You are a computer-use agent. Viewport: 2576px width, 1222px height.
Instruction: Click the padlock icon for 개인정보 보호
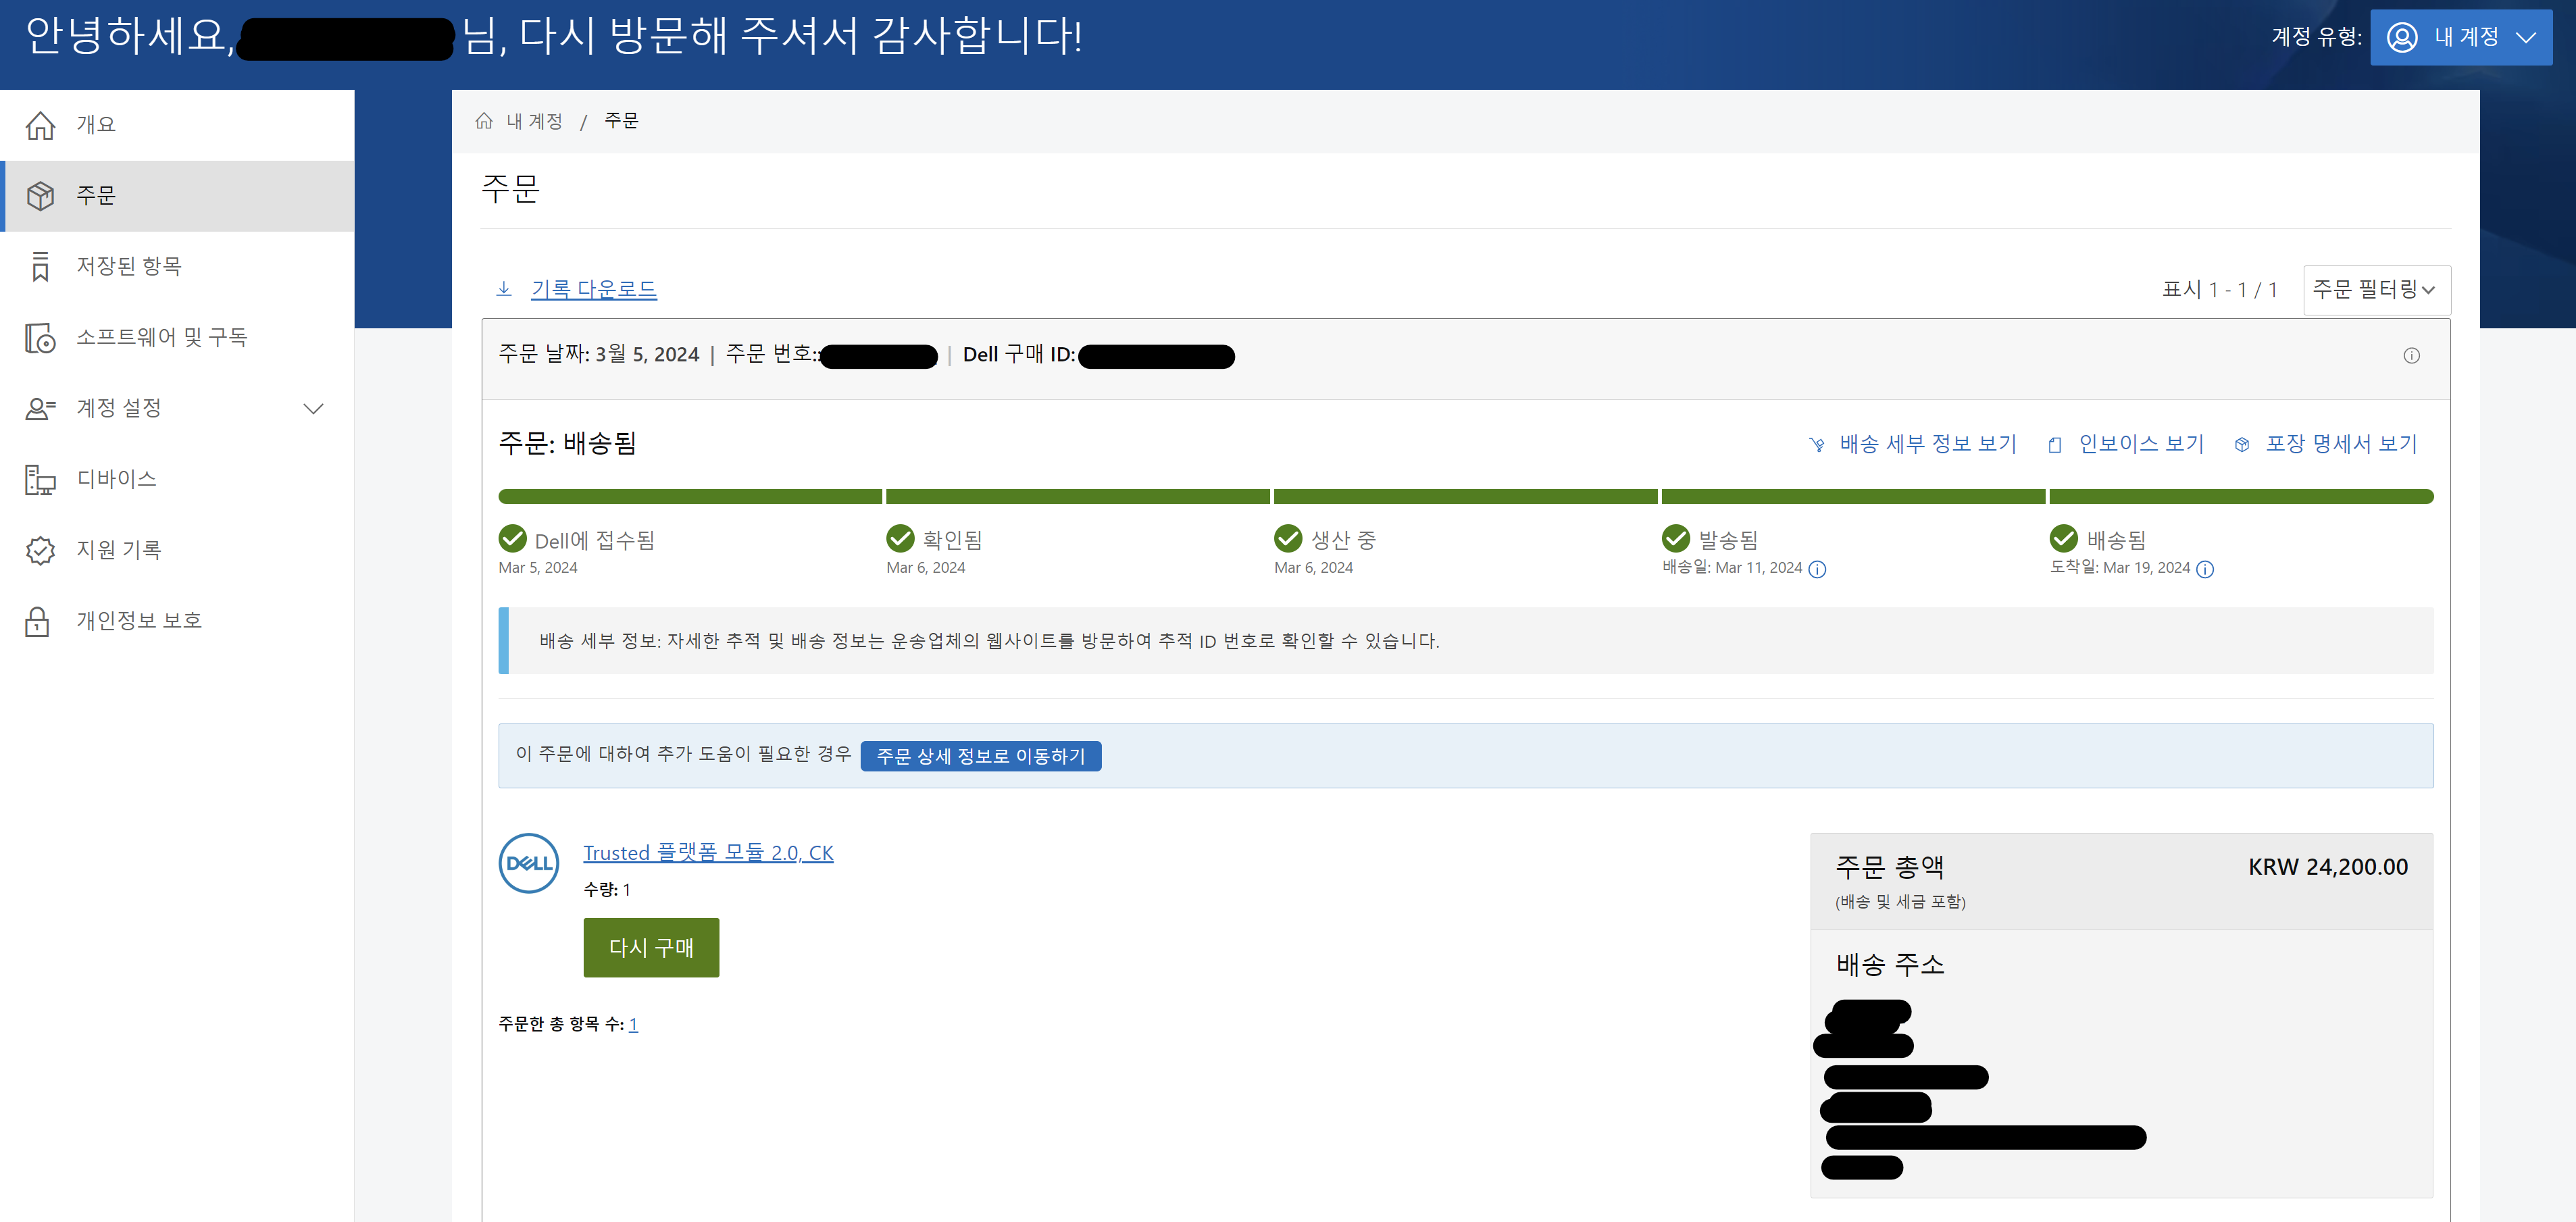point(38,622)
